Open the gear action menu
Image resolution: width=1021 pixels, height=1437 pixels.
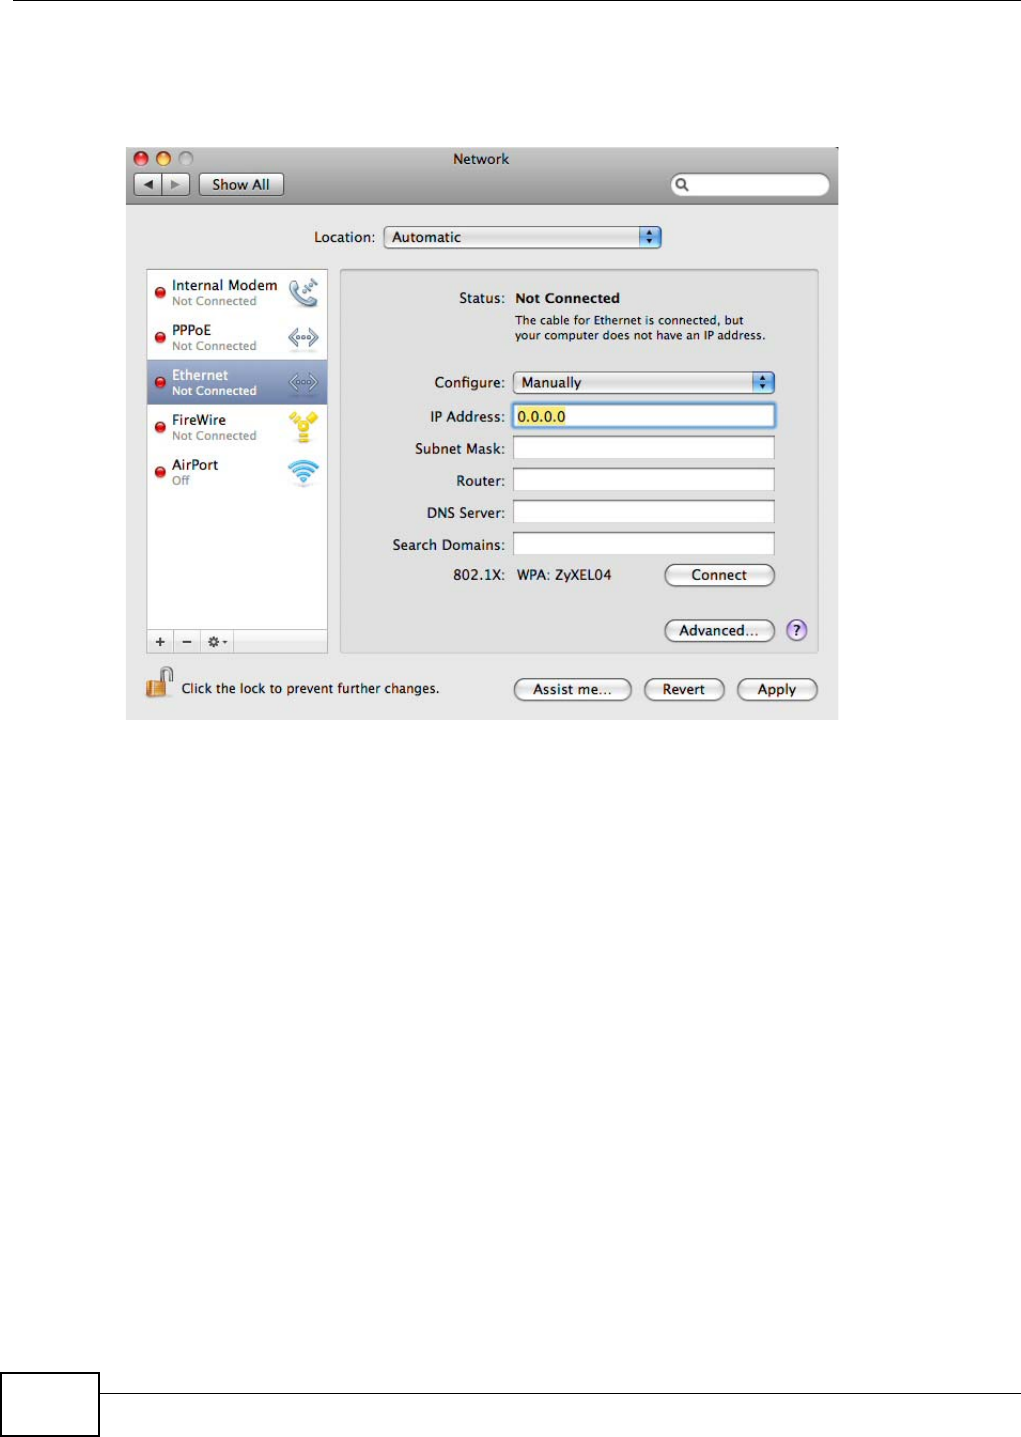(217, 642)
